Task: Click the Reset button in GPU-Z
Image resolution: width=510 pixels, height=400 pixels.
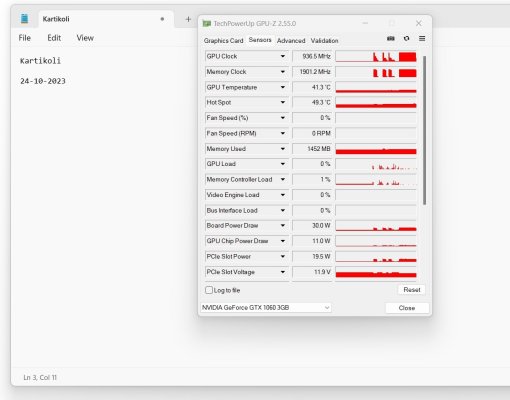Action: (x=412, y=290)
